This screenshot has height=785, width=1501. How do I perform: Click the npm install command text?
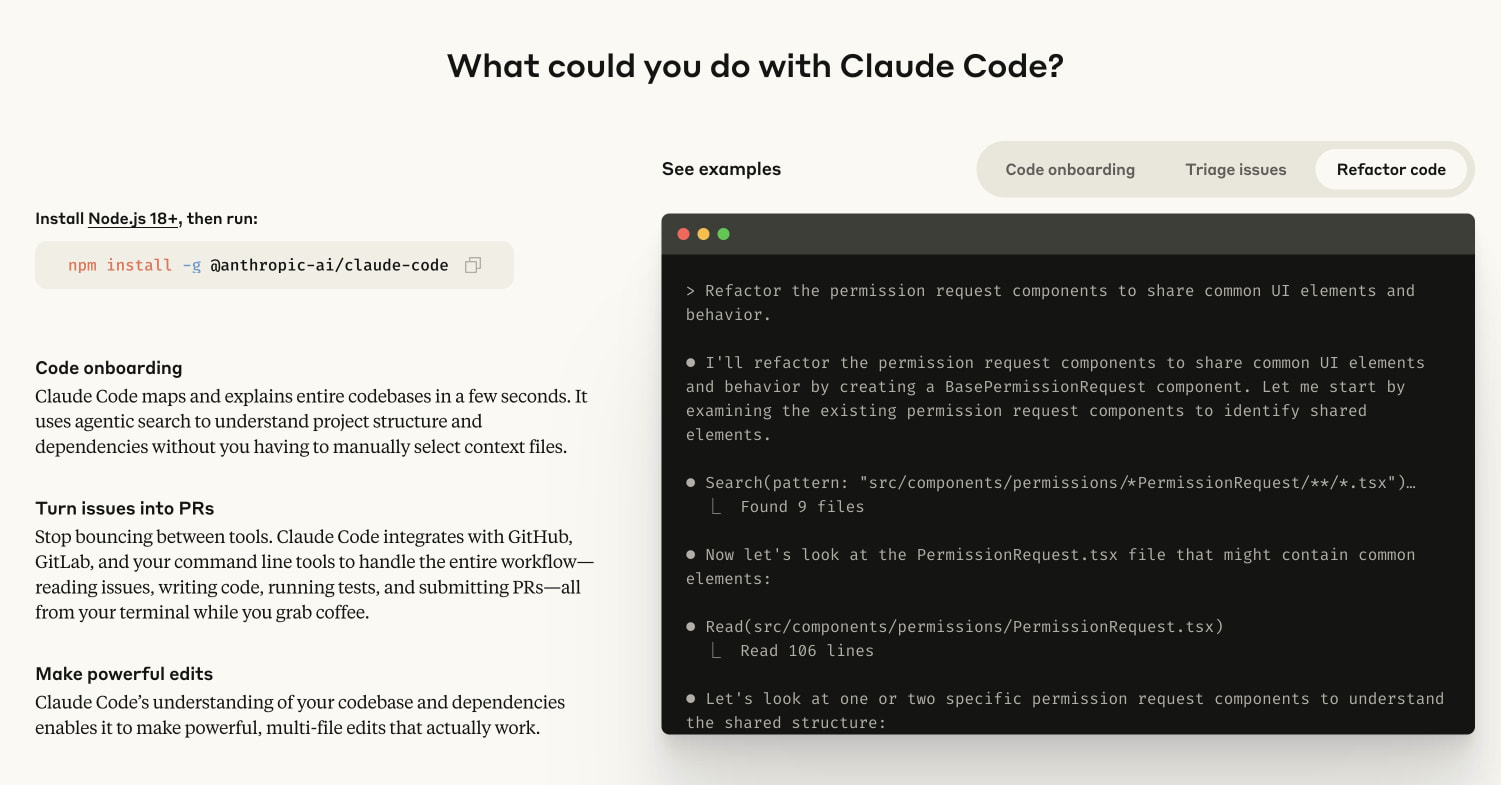258,265
